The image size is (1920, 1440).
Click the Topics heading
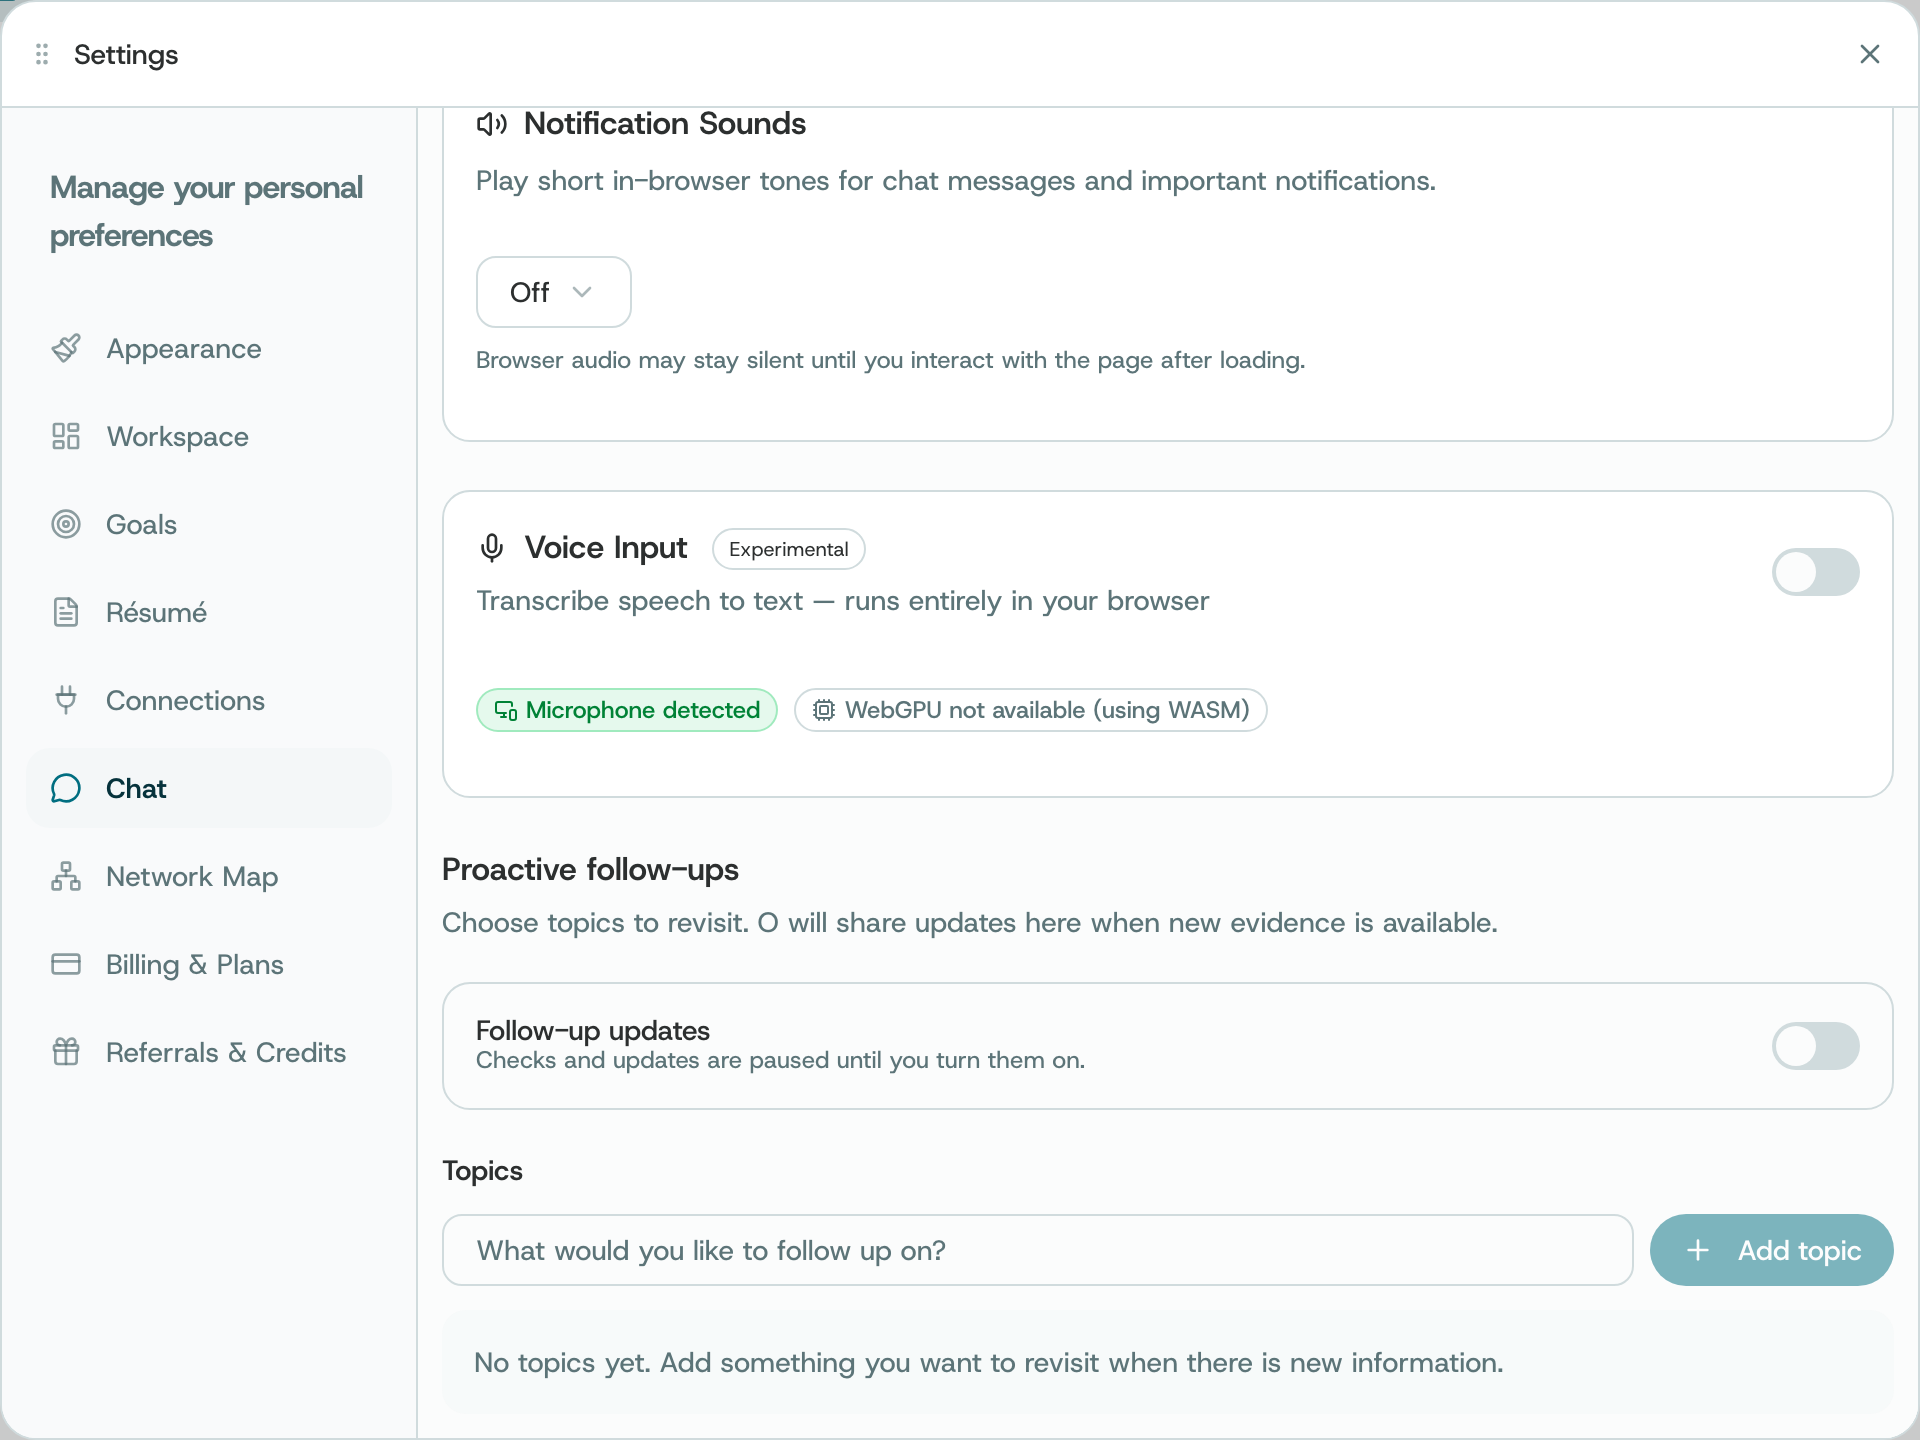click(x=482, y=1171)
